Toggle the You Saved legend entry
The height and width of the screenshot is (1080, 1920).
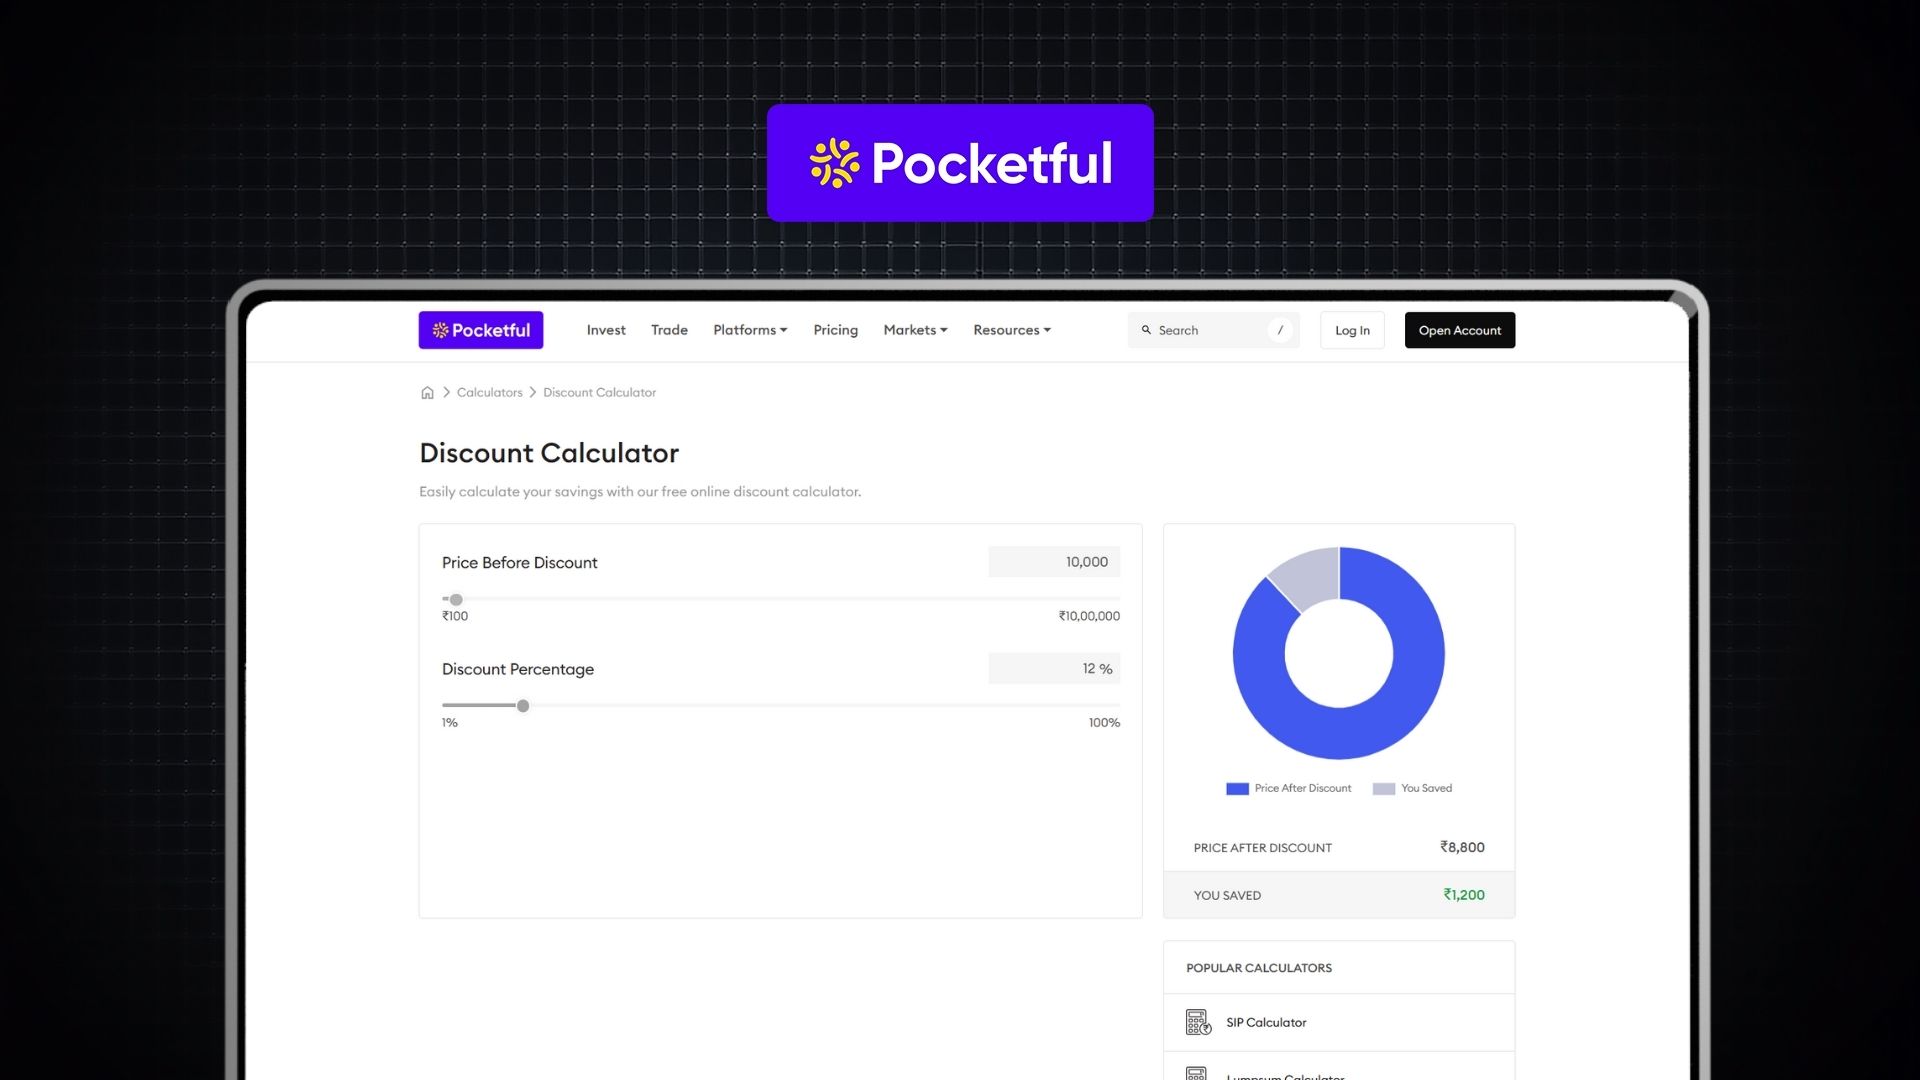click(1411, 788)
